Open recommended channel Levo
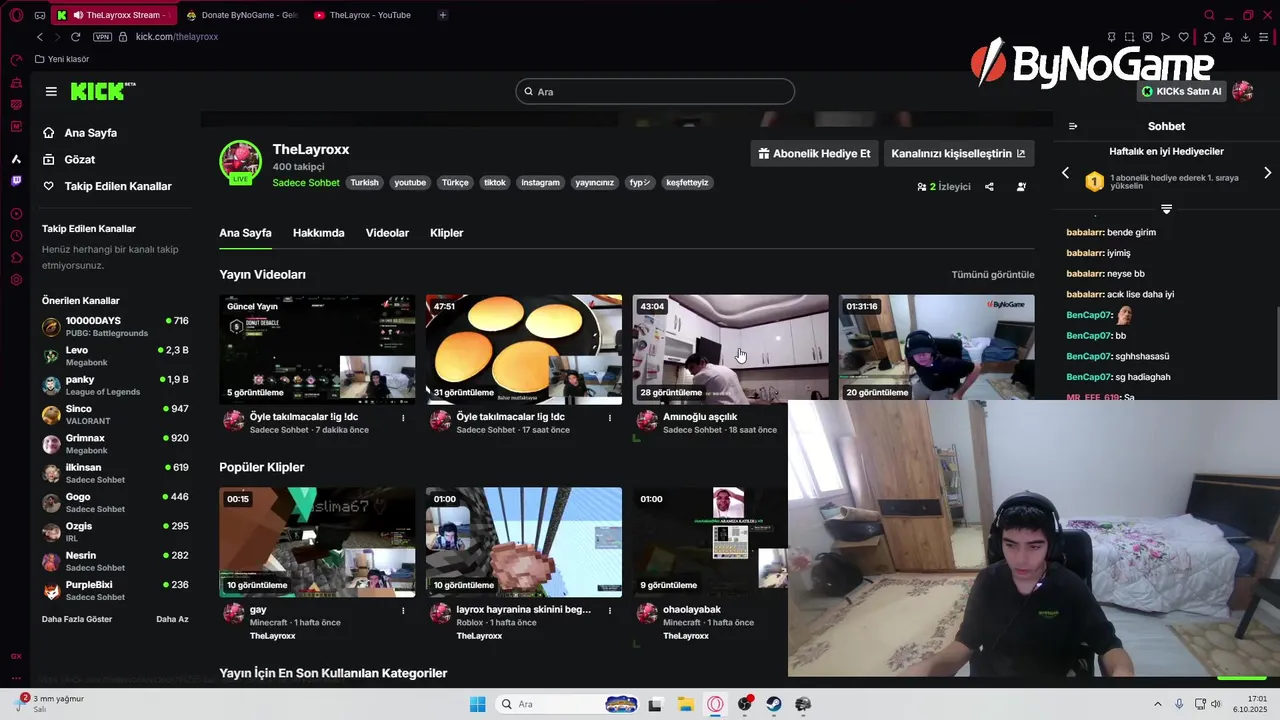The height and width of the screenshot is (720, 1280). point(115,356)
